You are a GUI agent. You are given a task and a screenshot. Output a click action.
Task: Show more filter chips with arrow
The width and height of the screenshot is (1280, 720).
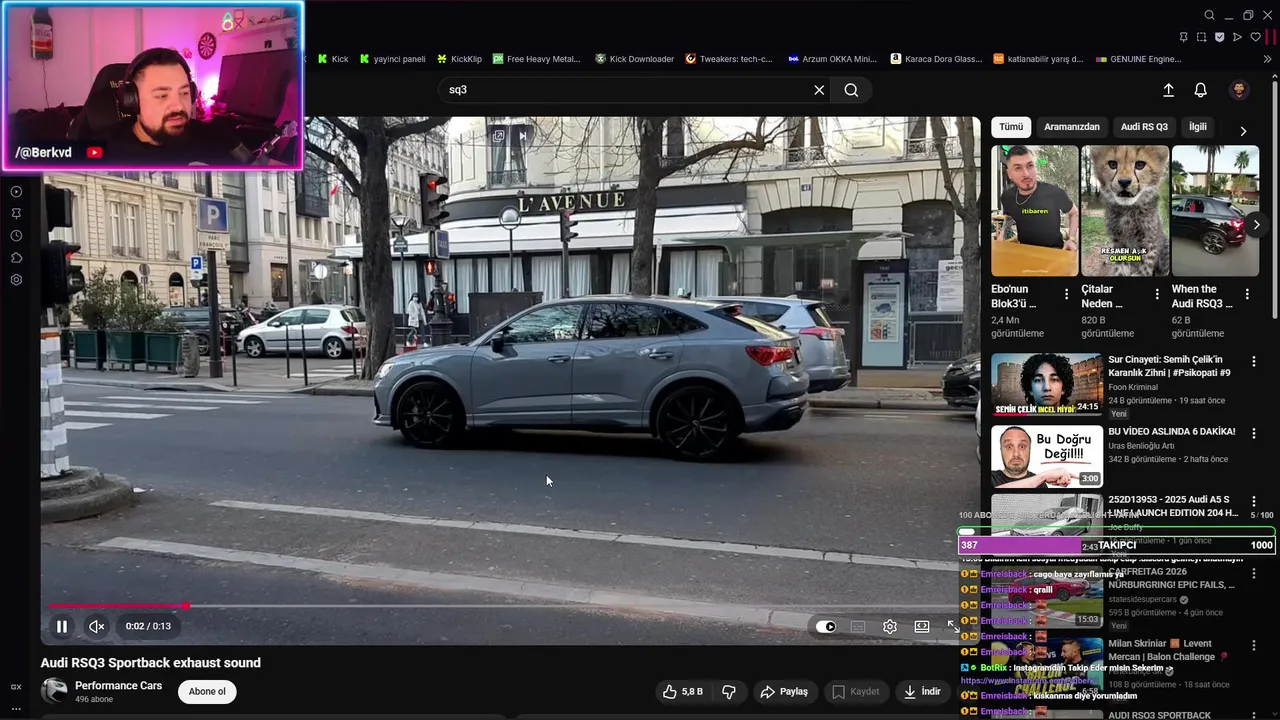(1243, 131)
